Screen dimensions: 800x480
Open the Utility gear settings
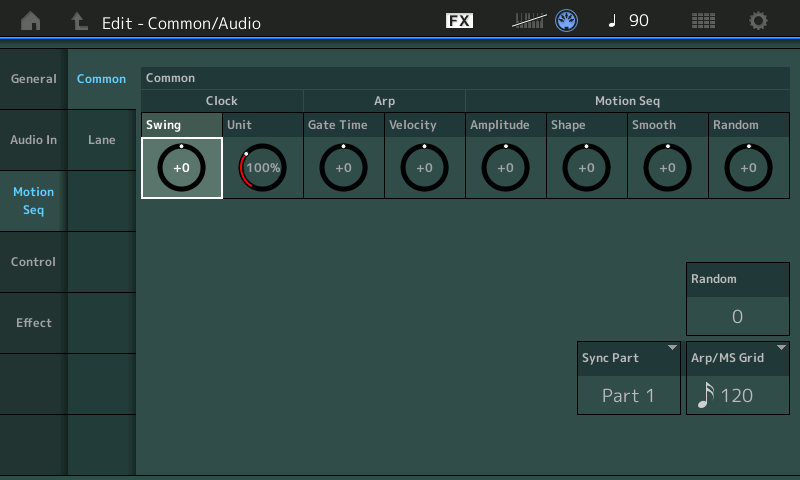(x=759, y=21)
